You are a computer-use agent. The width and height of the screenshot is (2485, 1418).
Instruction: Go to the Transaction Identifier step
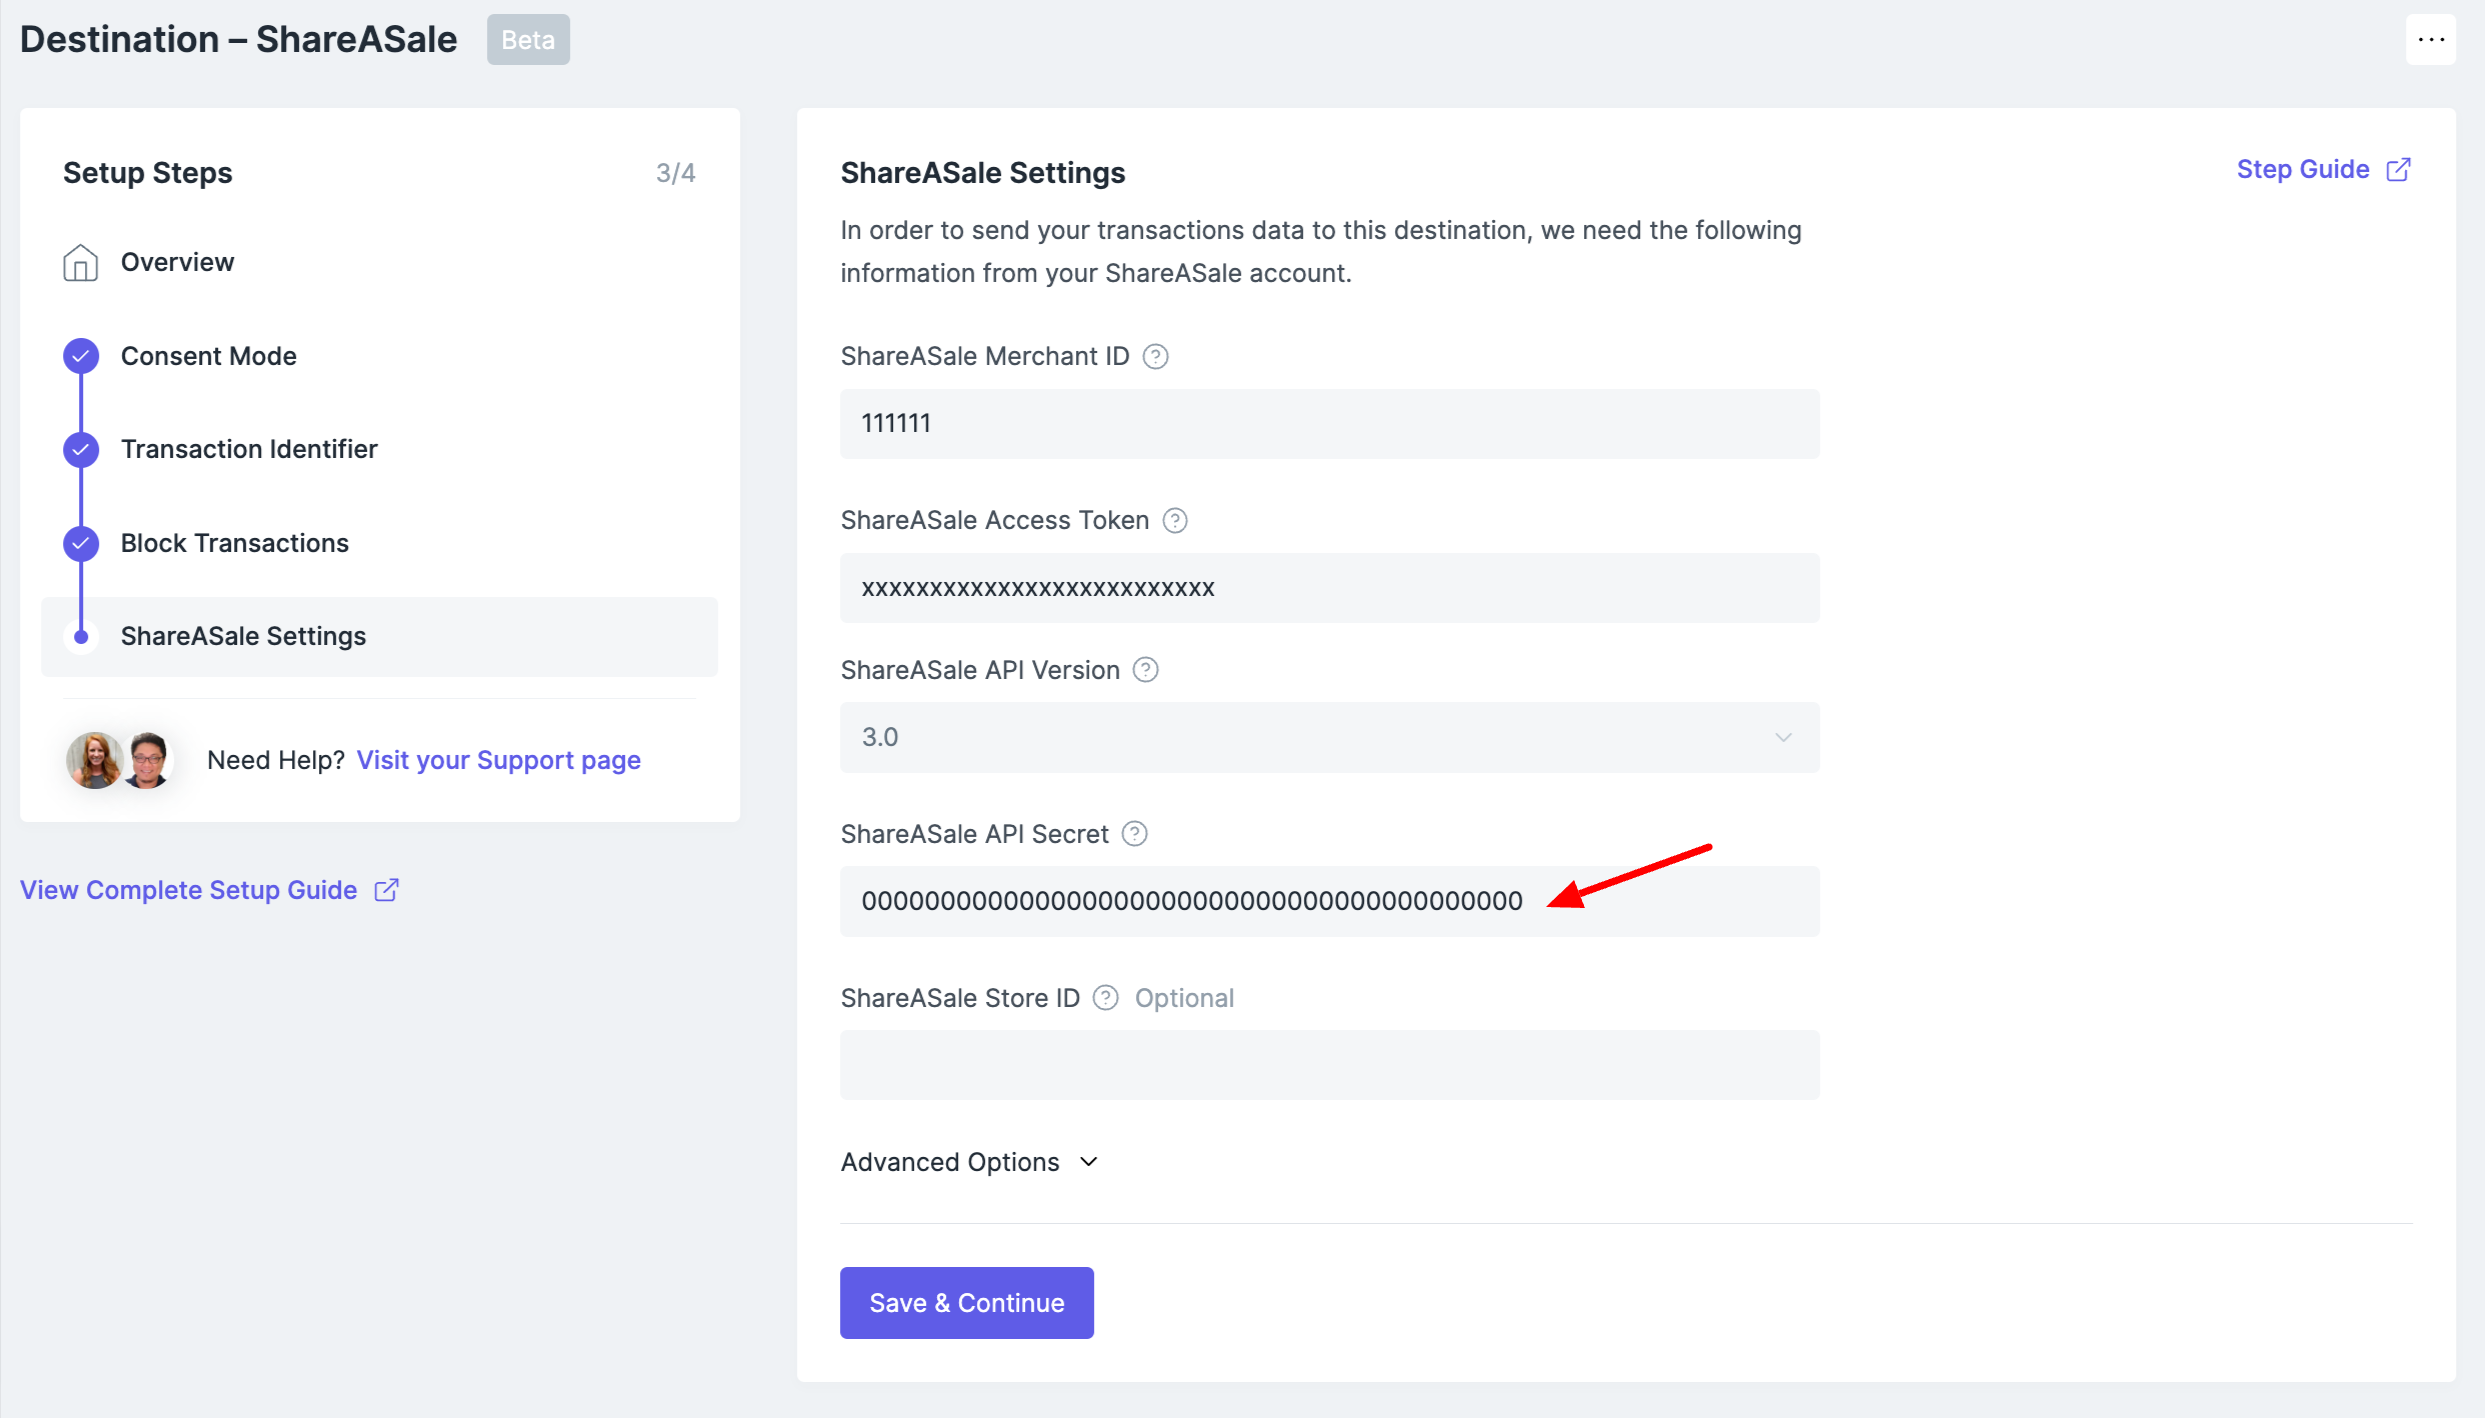click(249, 449)
